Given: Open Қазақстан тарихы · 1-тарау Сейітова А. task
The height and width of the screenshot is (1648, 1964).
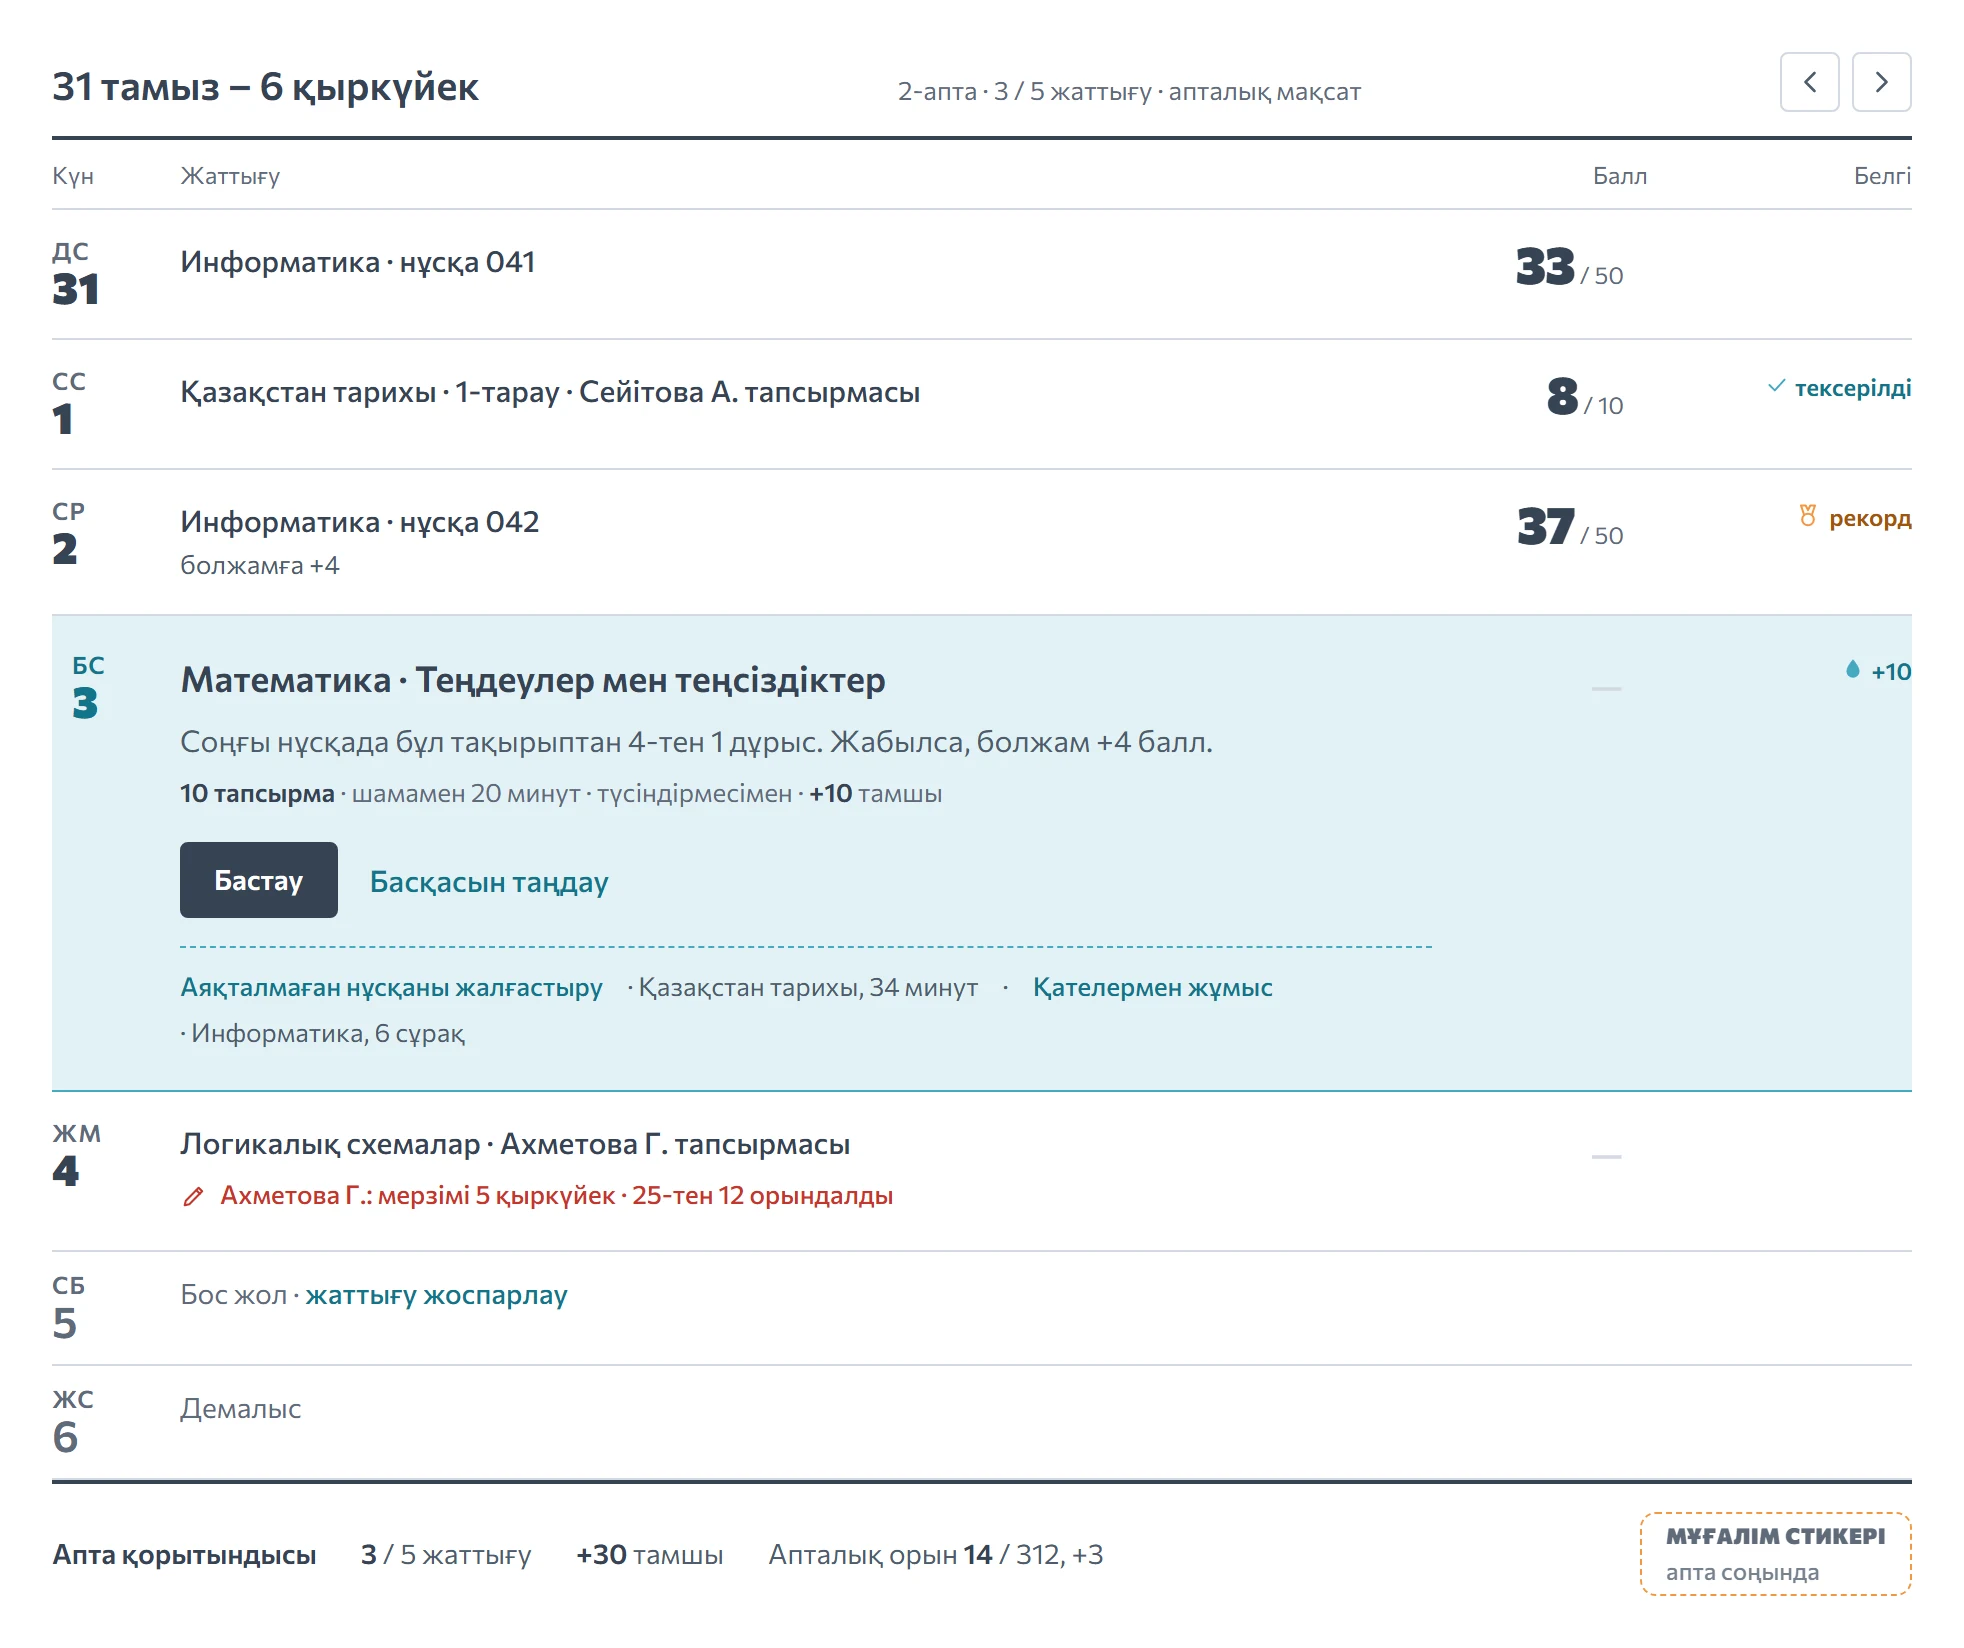Looking at the screenshot, I should click(x=982, y=404).
